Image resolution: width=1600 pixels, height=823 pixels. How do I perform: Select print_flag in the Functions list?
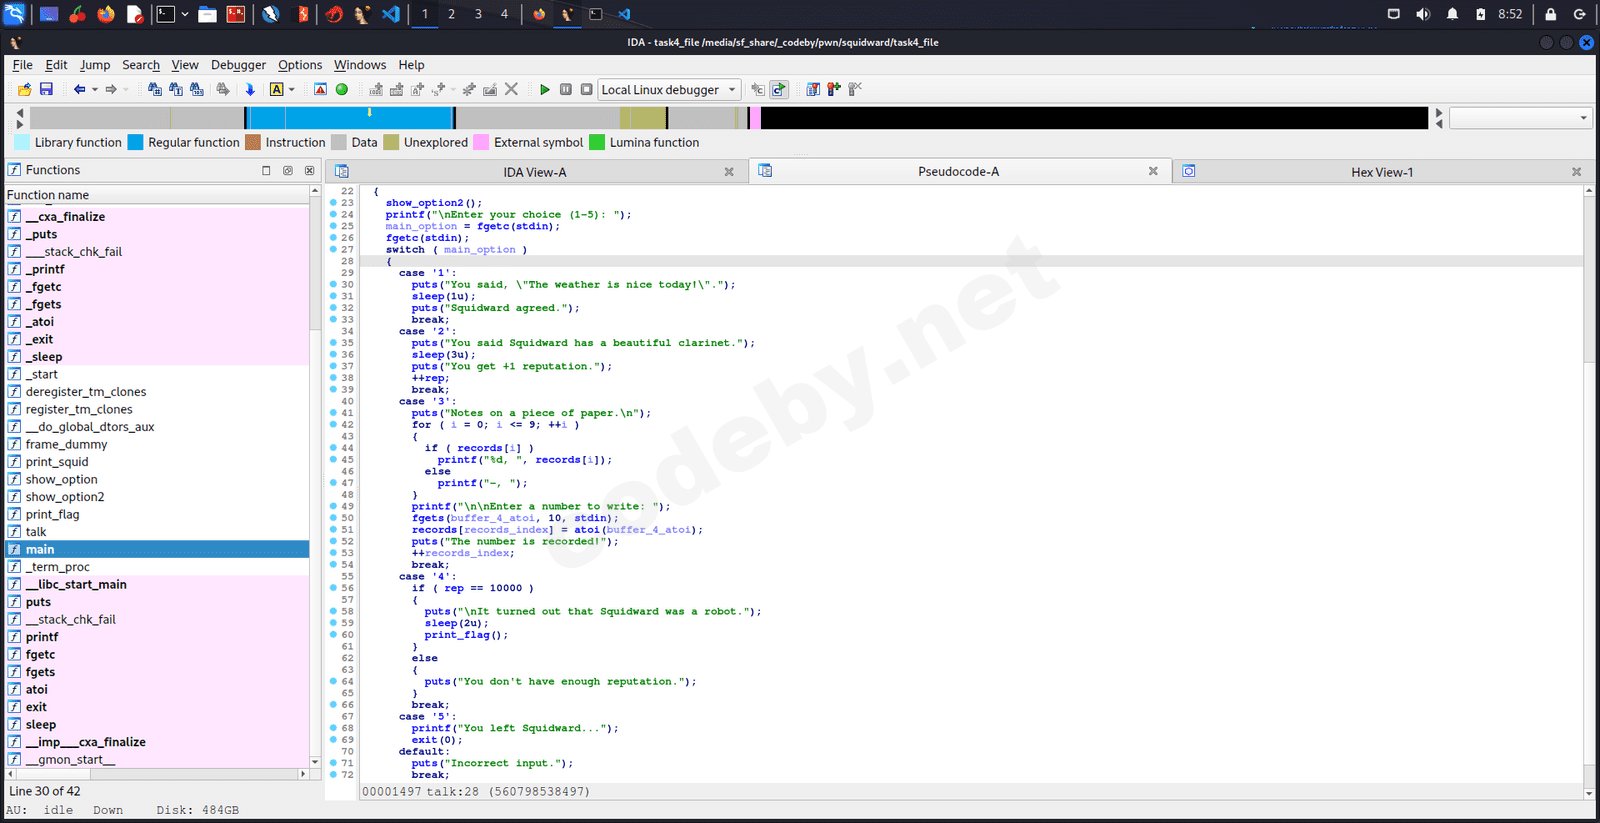coord(52,515)
